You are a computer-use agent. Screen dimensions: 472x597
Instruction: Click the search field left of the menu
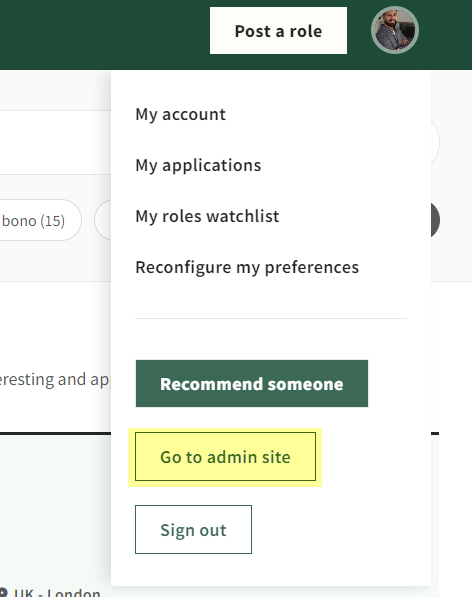pyautogui.click(x=56, y=142)
